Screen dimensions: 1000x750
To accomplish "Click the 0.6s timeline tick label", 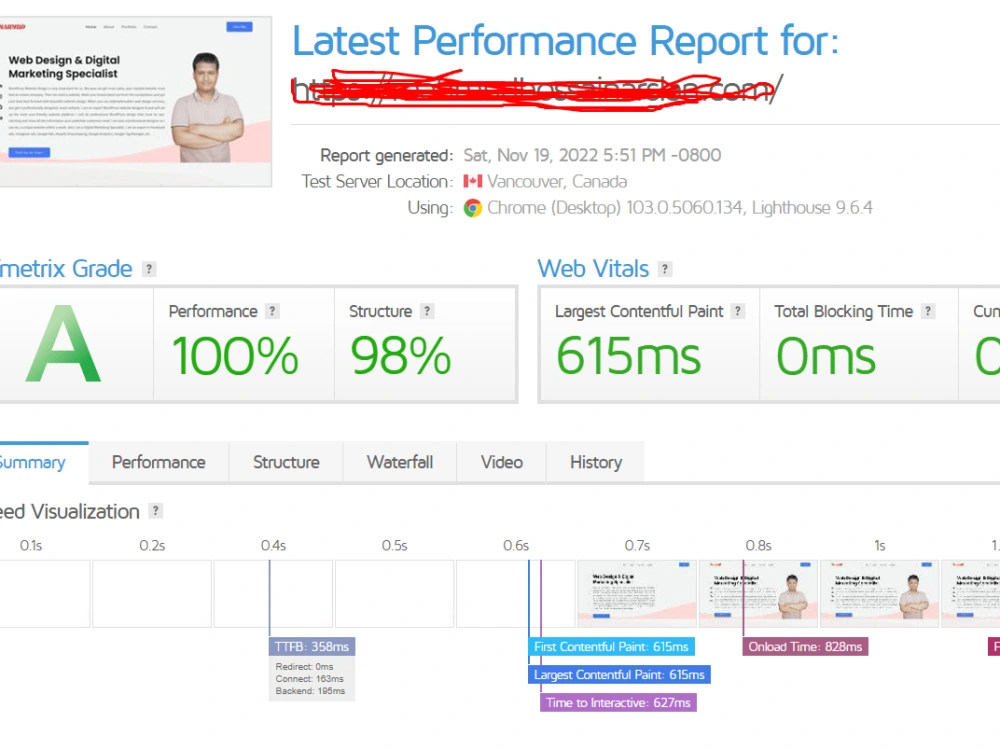I will click(515, 546).
